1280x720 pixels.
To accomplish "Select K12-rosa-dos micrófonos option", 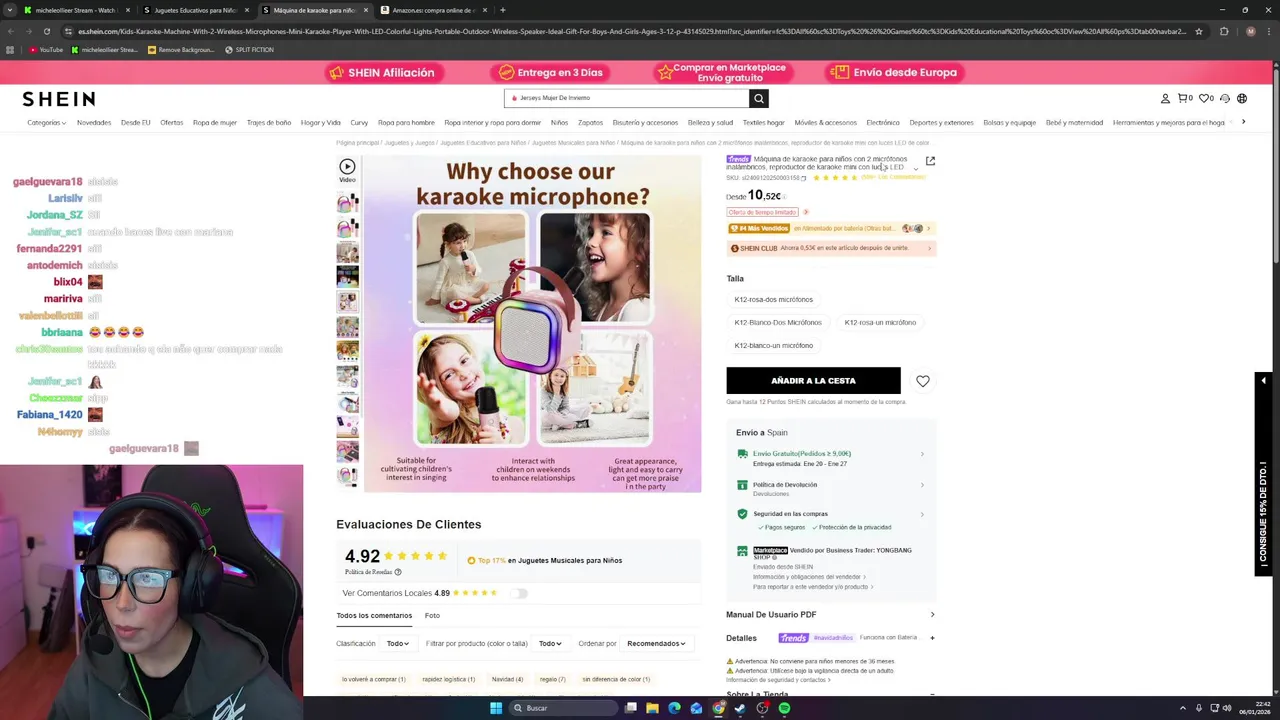I will (x=774, y=299).
